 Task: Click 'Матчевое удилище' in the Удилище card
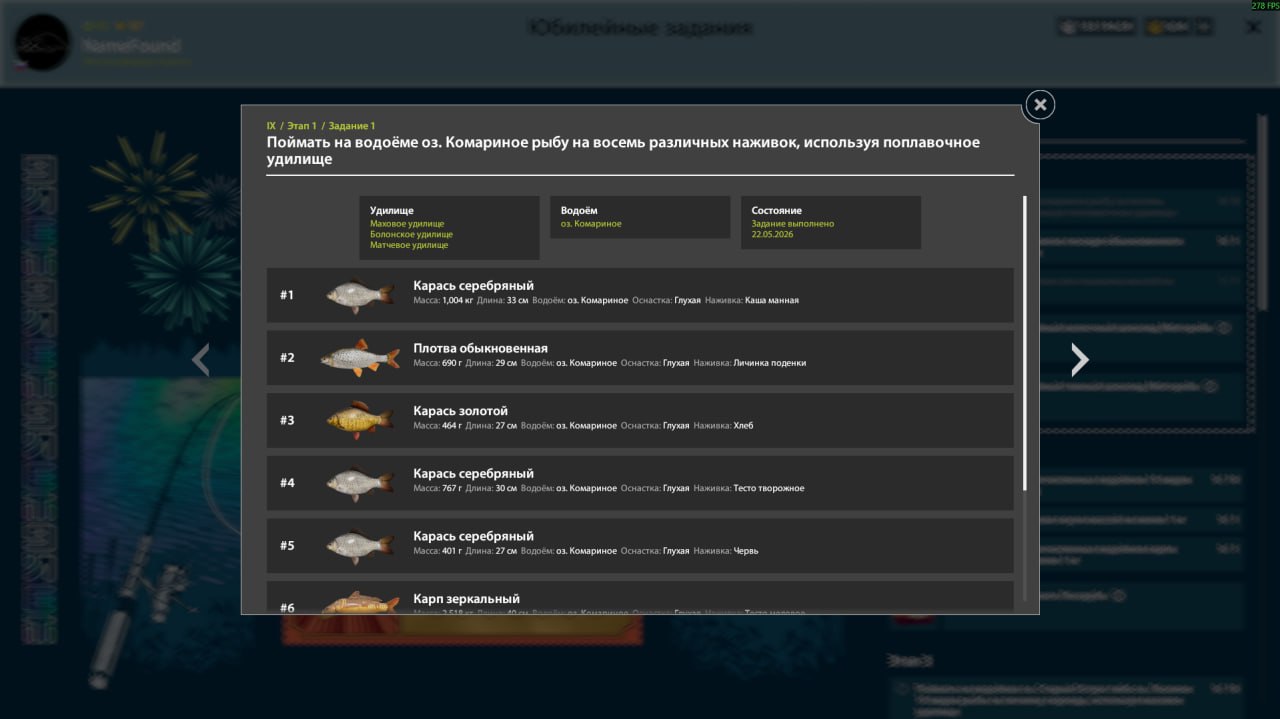(409, 245)
